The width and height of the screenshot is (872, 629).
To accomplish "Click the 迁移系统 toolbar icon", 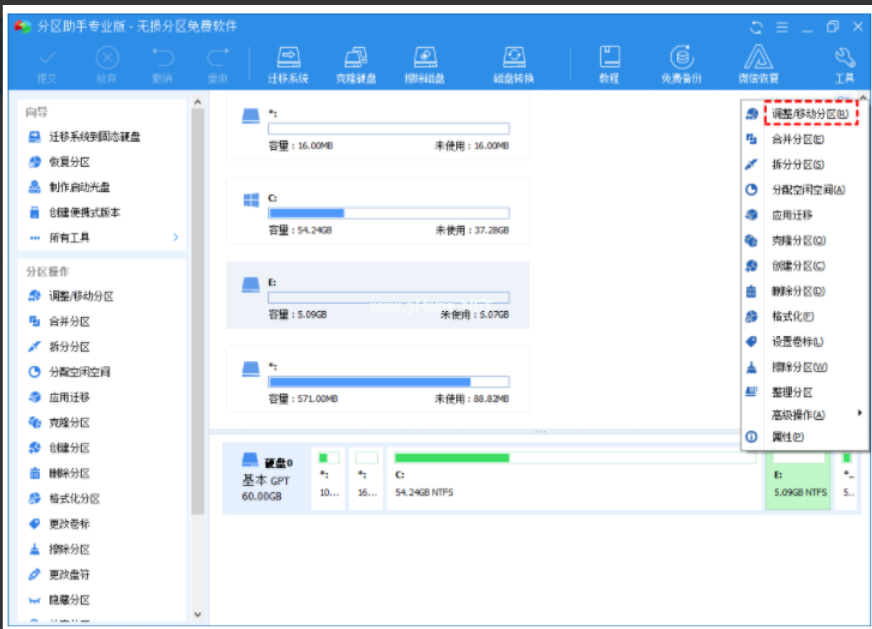I will tap(288, 63).
